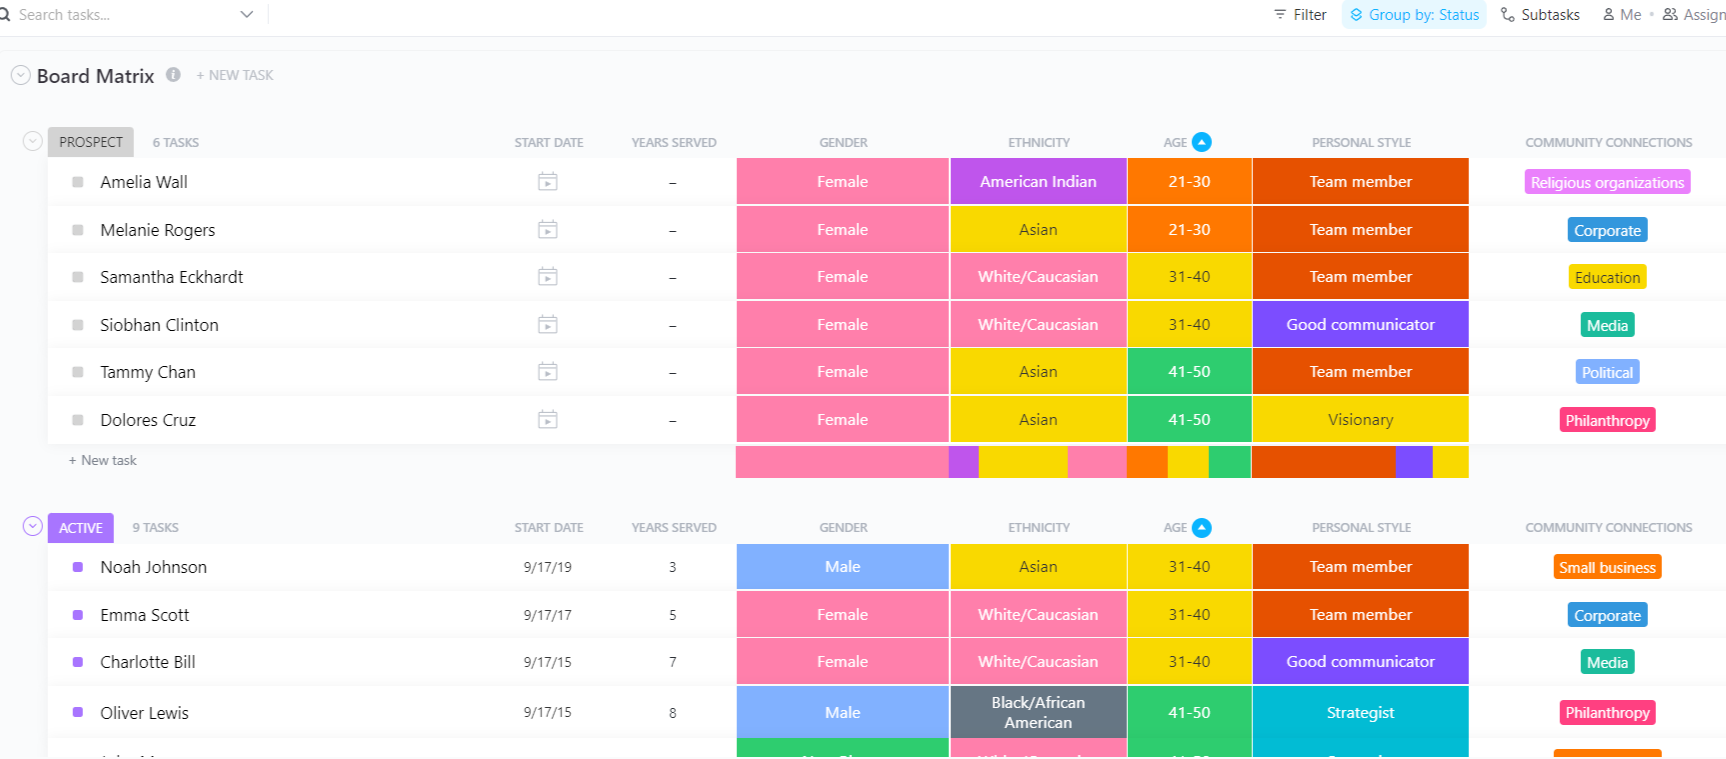Set start date for Dolores Cruz

click(x=548, y=420)
